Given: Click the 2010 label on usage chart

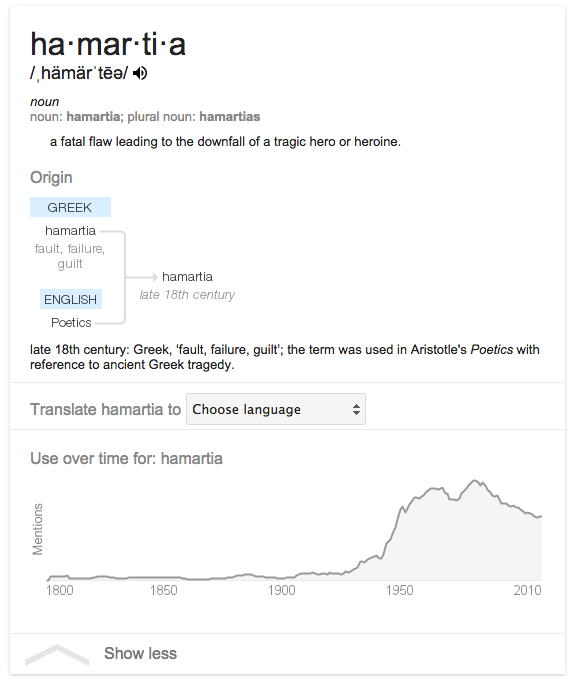Looking at the screenshot, I should click(x=527, y=590).
